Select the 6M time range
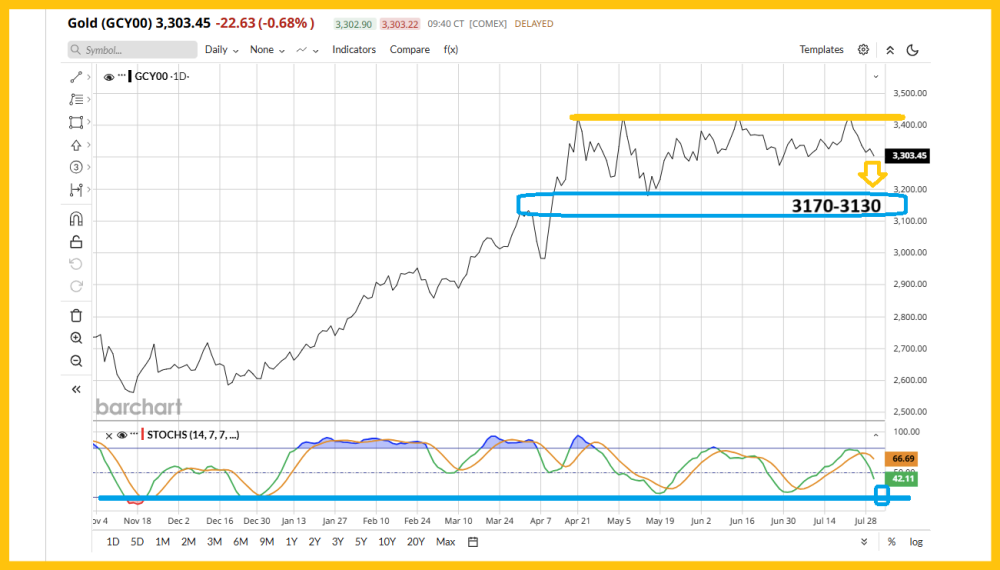The width and height of the screenshot is (1000, 570). [x=240, y=542]
